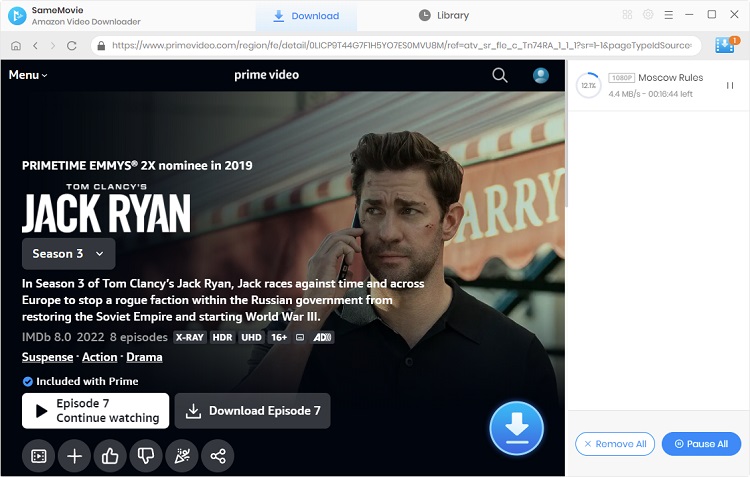
Task: Open SameMovie settings gear
Action: pos(648,15)
